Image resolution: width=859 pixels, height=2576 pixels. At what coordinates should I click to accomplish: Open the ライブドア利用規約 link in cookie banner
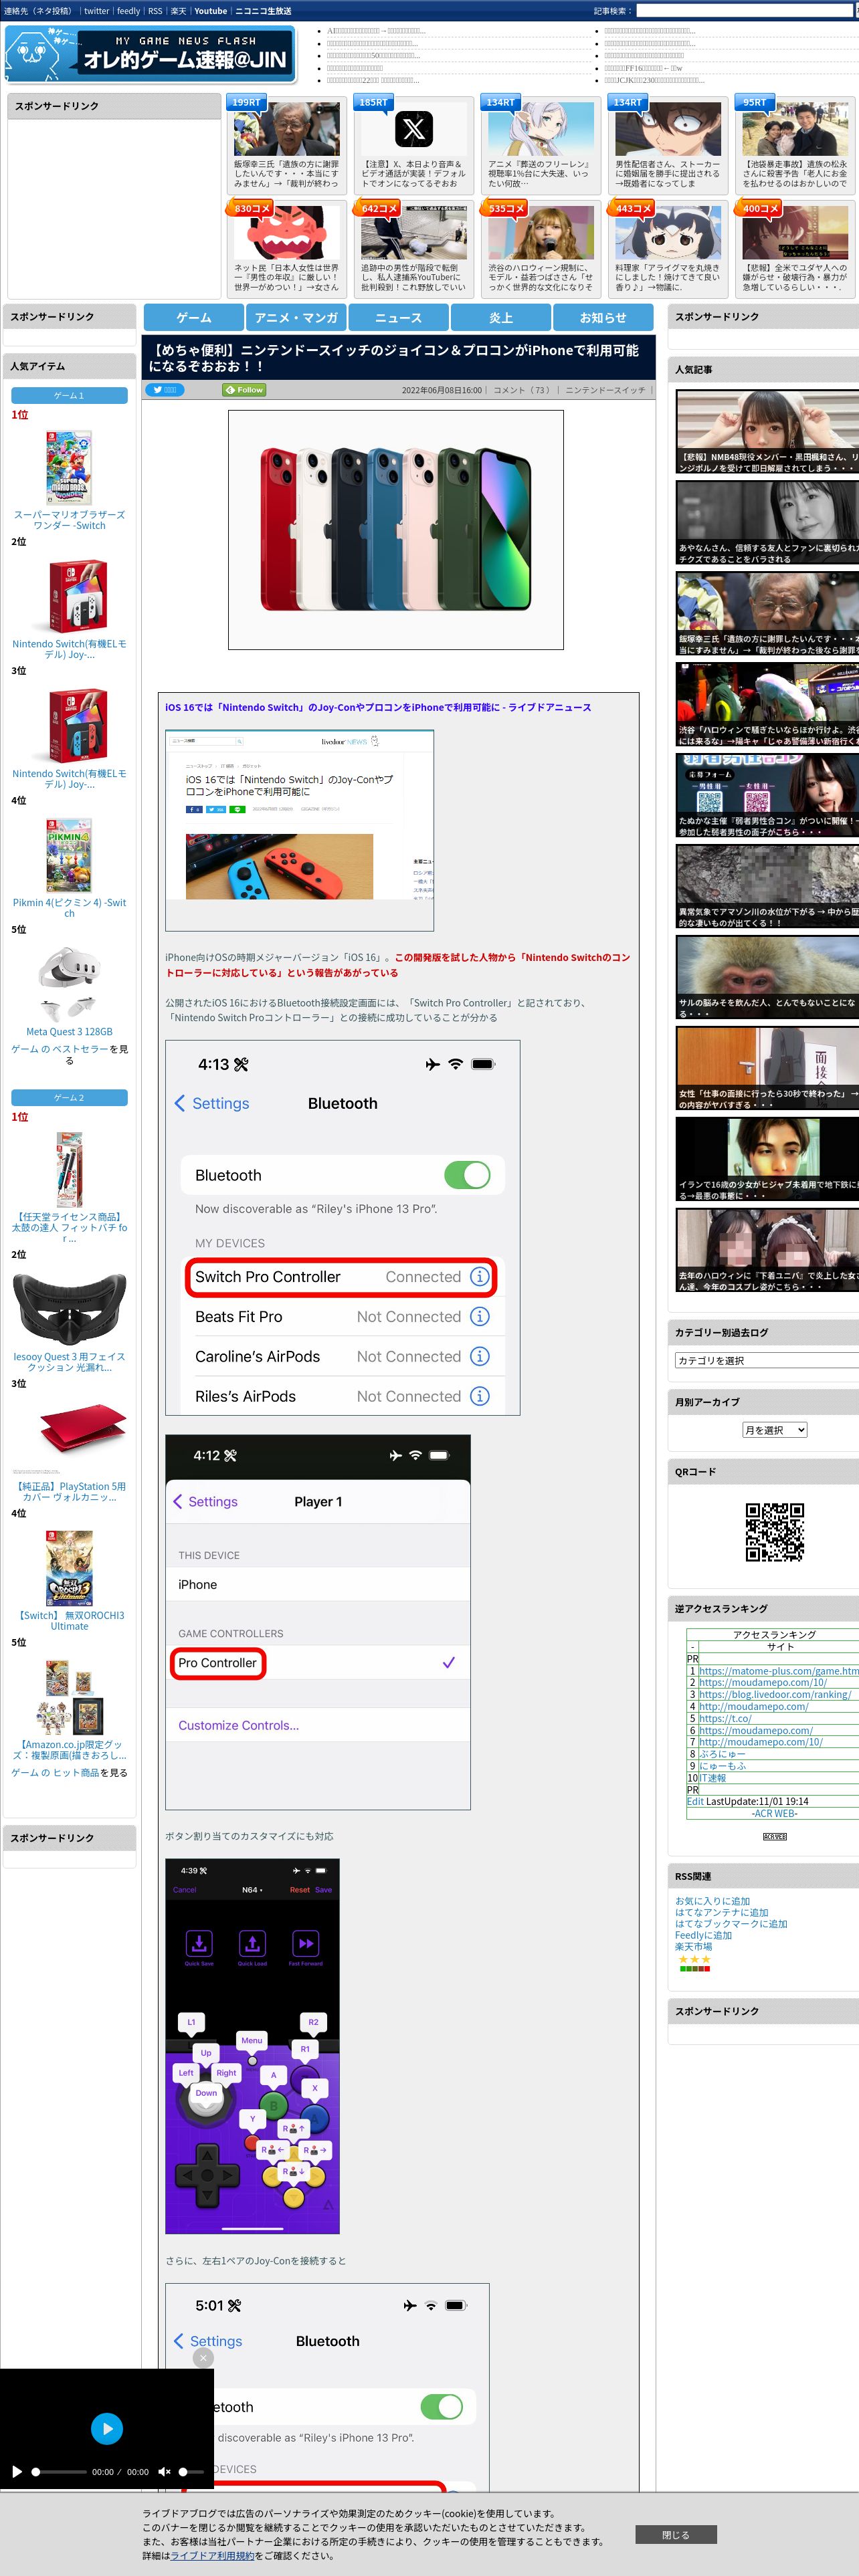(212, 2555)
